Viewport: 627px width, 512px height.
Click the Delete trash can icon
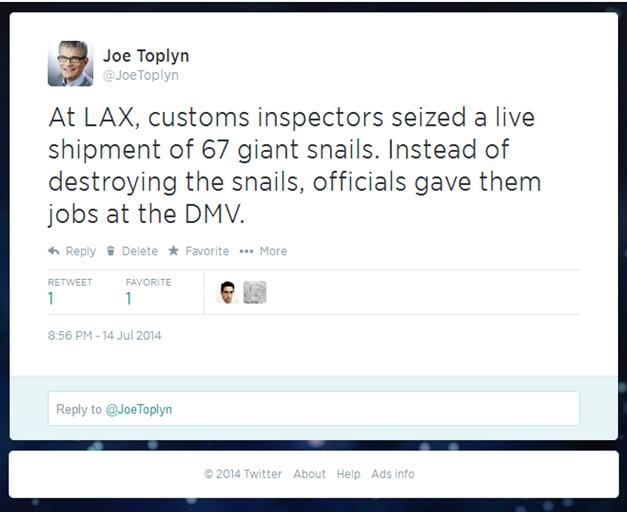tap(111, 251)
